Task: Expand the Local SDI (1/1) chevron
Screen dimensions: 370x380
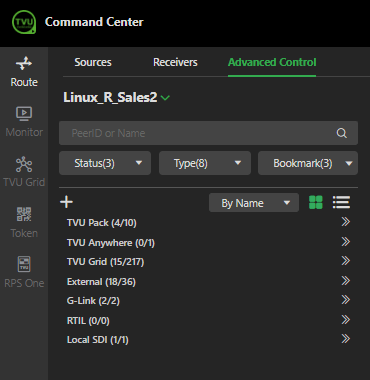Action: (x=346, y=339)
